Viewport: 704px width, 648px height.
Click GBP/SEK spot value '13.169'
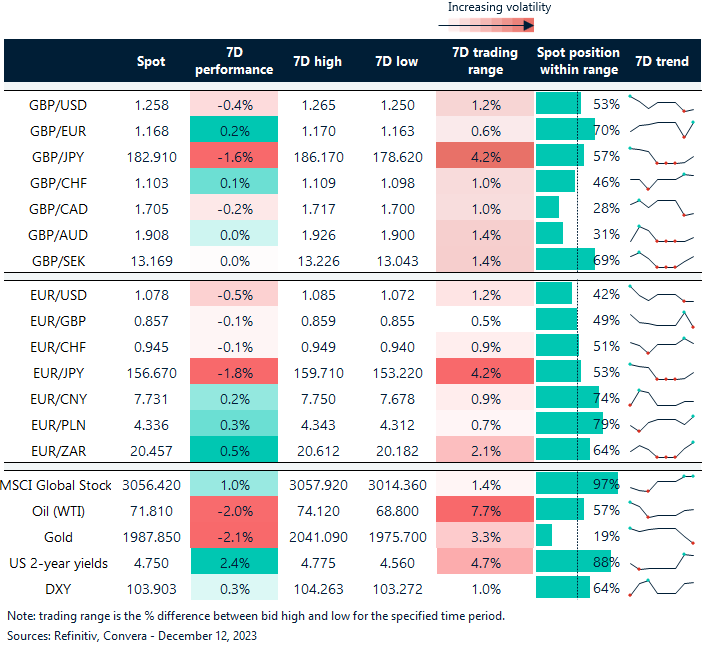[151, 261]
